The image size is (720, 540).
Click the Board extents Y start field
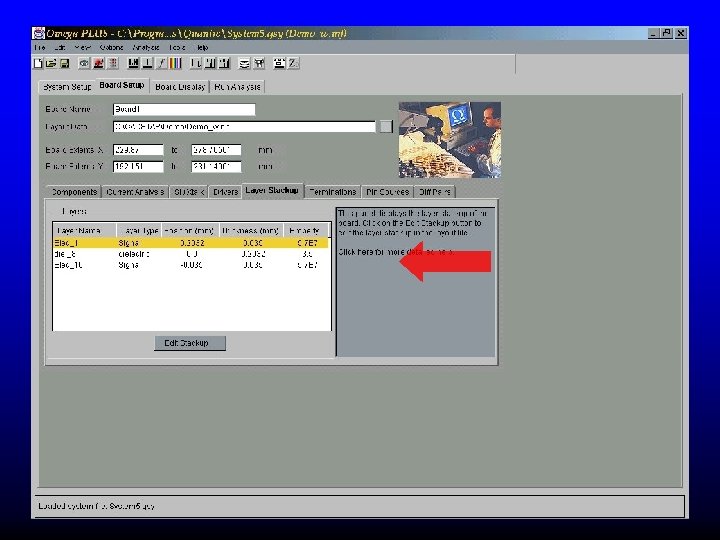(138, 166)
